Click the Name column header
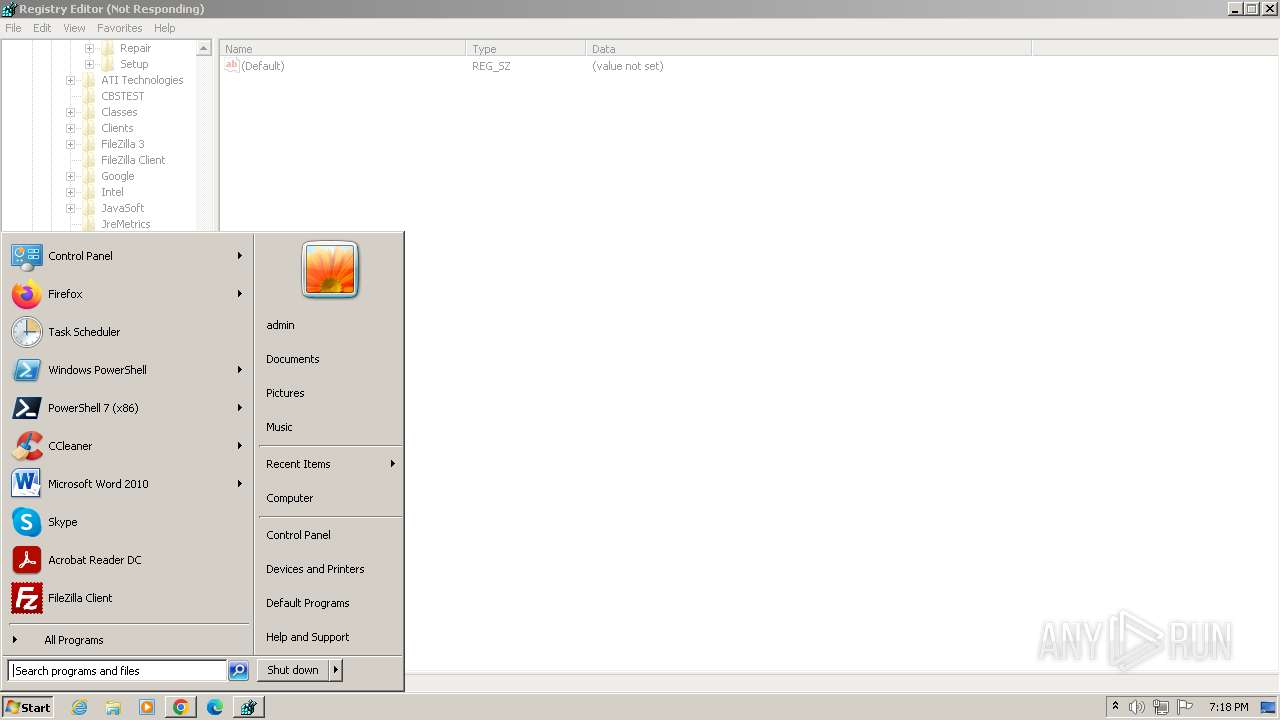Viewport: 1280px width, 720px height. tap(342, 49)
